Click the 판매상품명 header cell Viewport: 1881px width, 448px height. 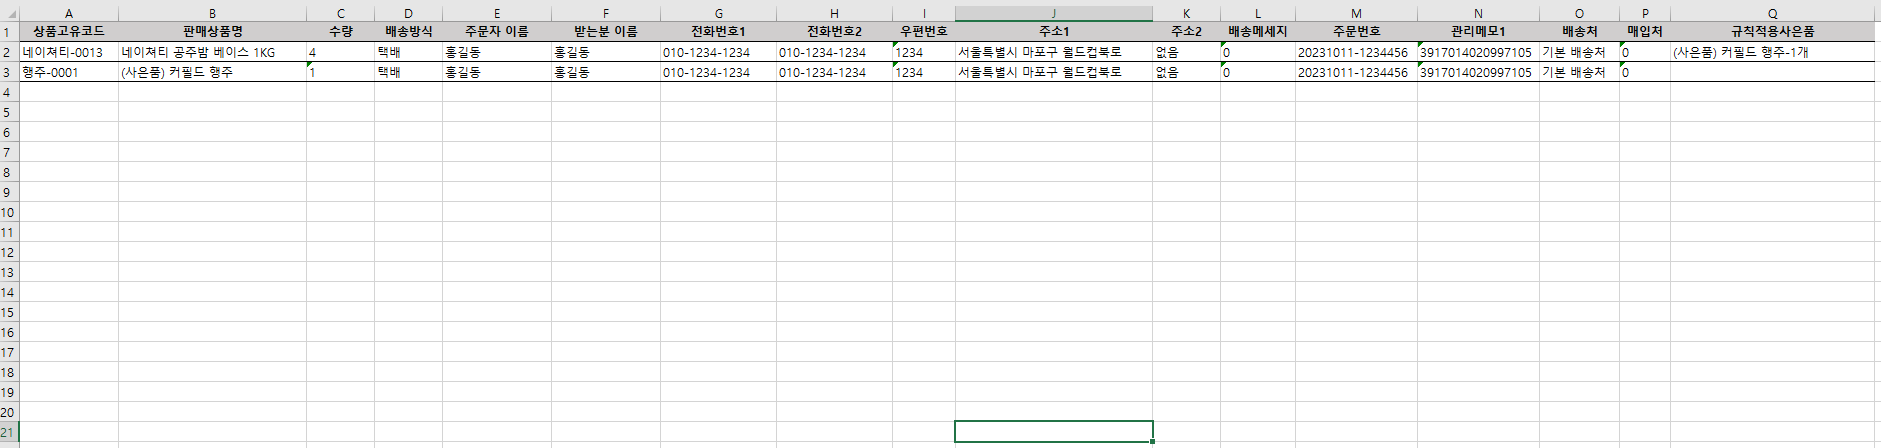tap(212, 32)
